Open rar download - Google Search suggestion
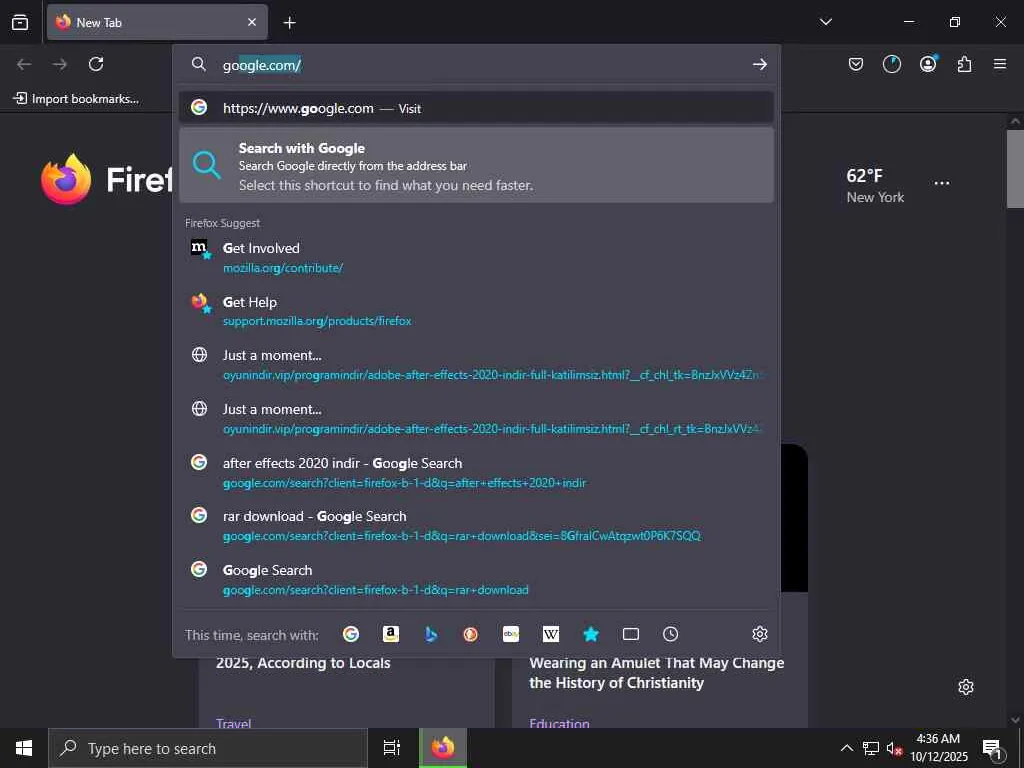Image resolution: width=1024 pixels, height=768 pixels. click(477, 526)
